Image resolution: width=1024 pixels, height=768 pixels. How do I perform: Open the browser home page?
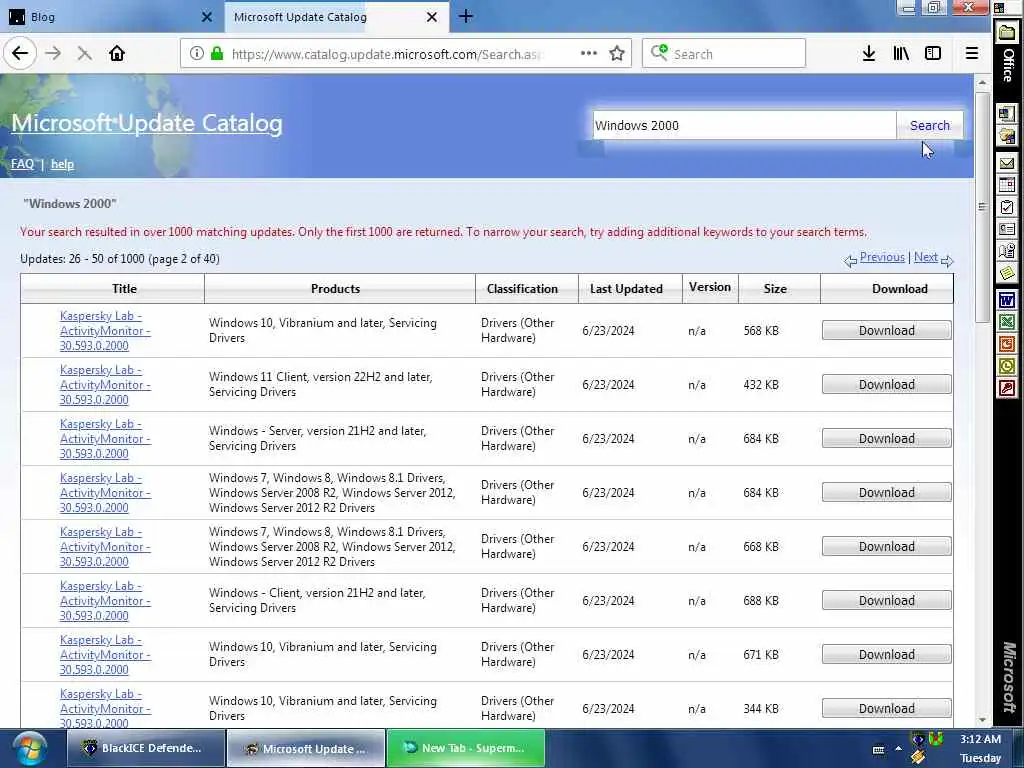click(x=117, y=54)
